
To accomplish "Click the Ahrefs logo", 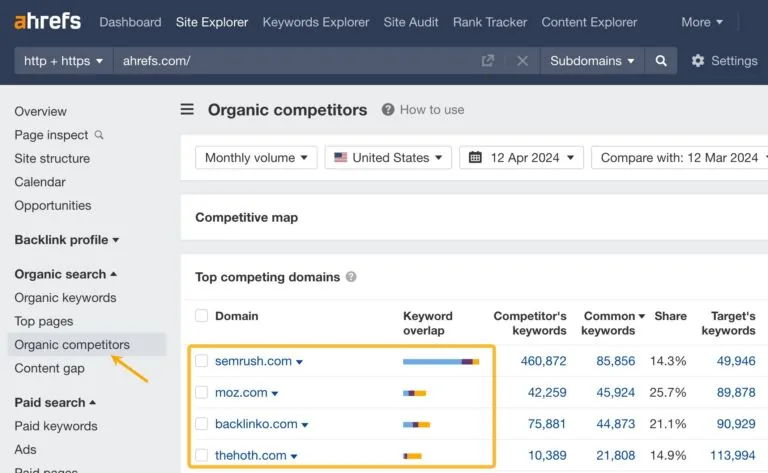I will point(48,22).
